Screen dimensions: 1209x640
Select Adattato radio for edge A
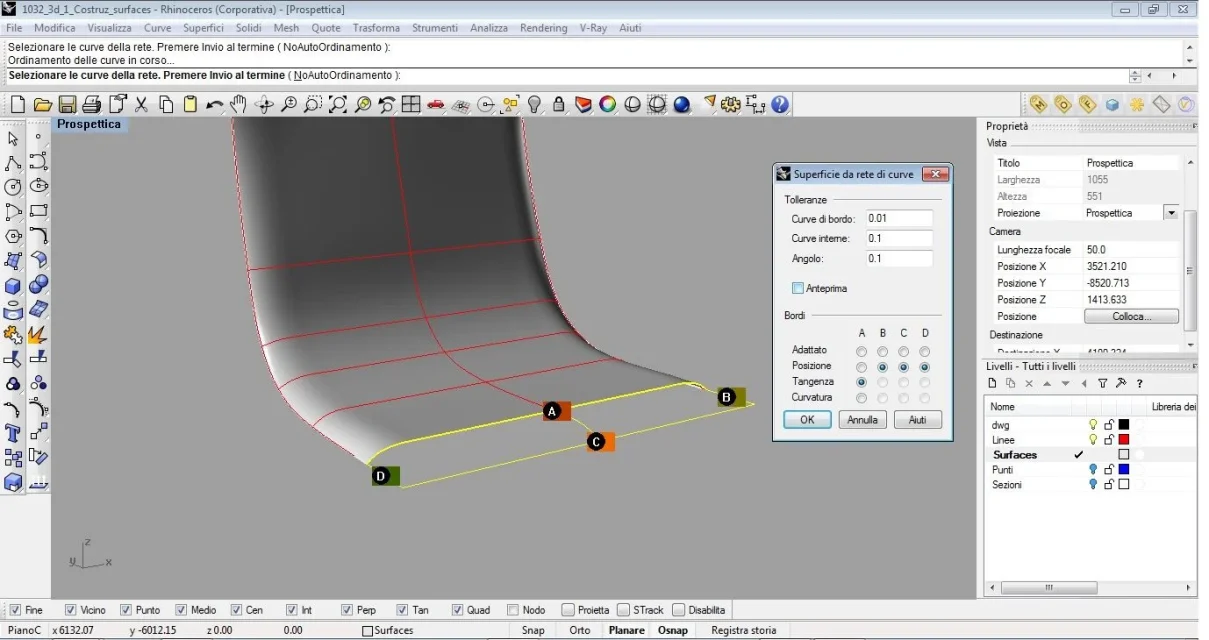[x=862, y=351]
